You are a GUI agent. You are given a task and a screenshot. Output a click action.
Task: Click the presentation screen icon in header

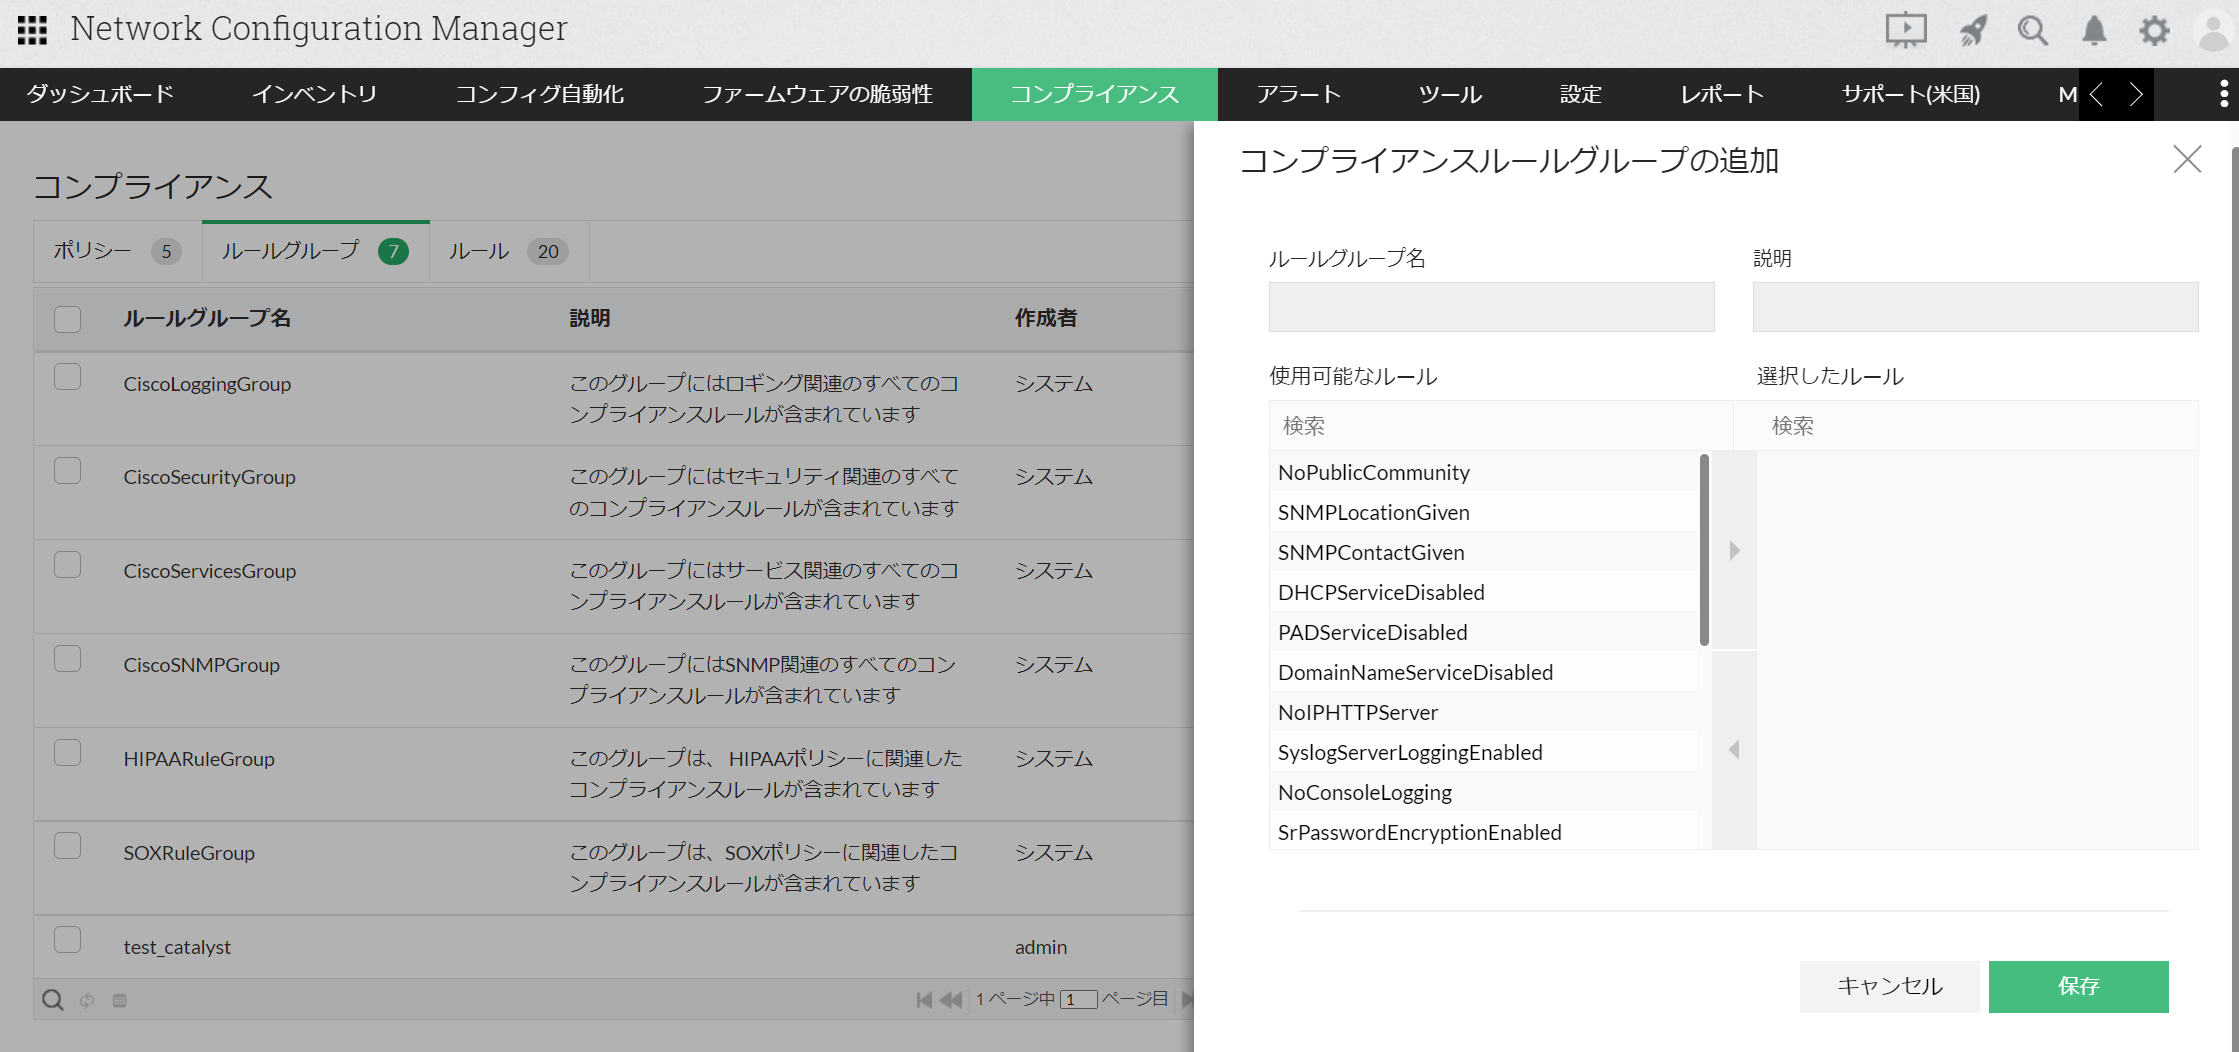point(1905,30)
